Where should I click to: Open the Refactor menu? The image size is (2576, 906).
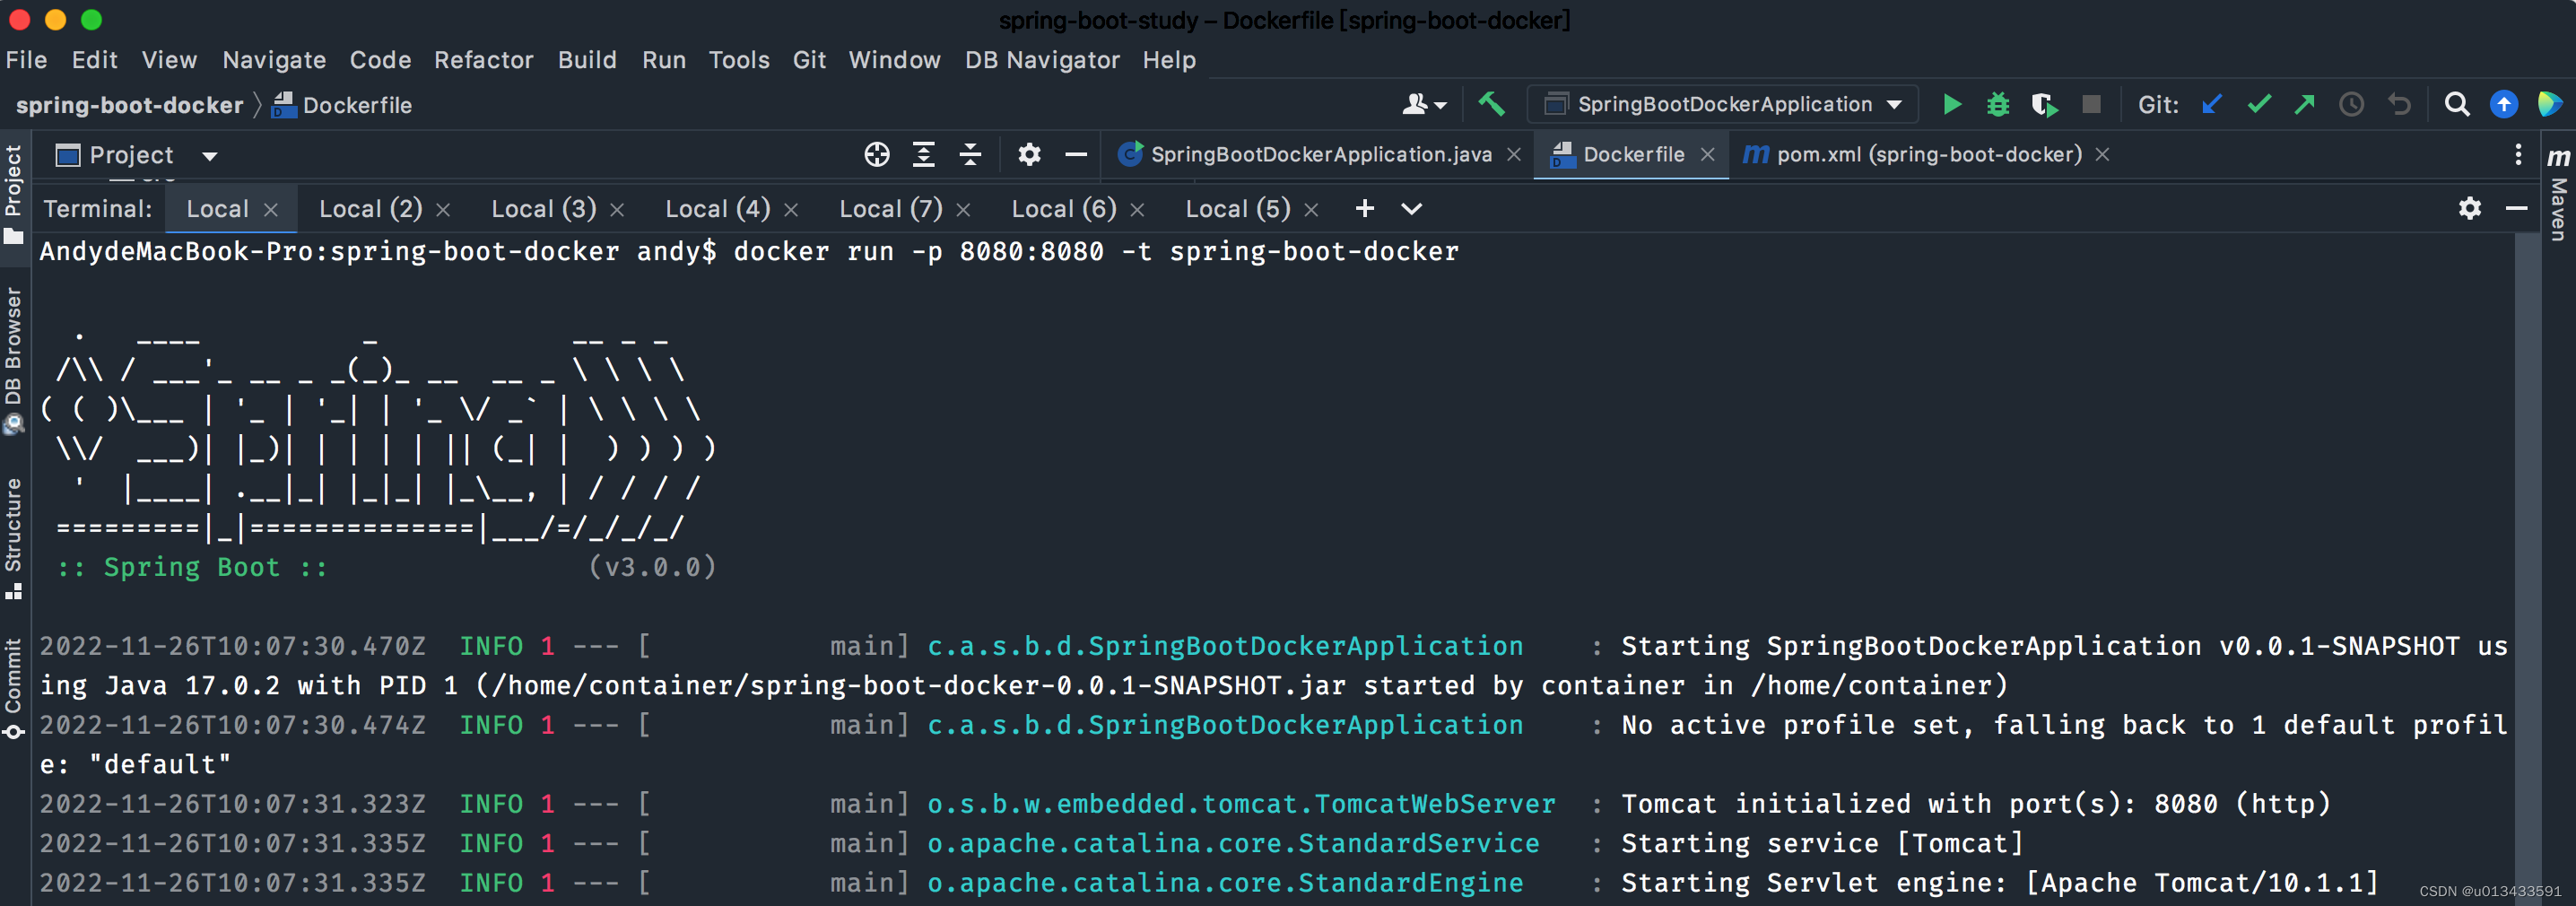coord(484,60)
